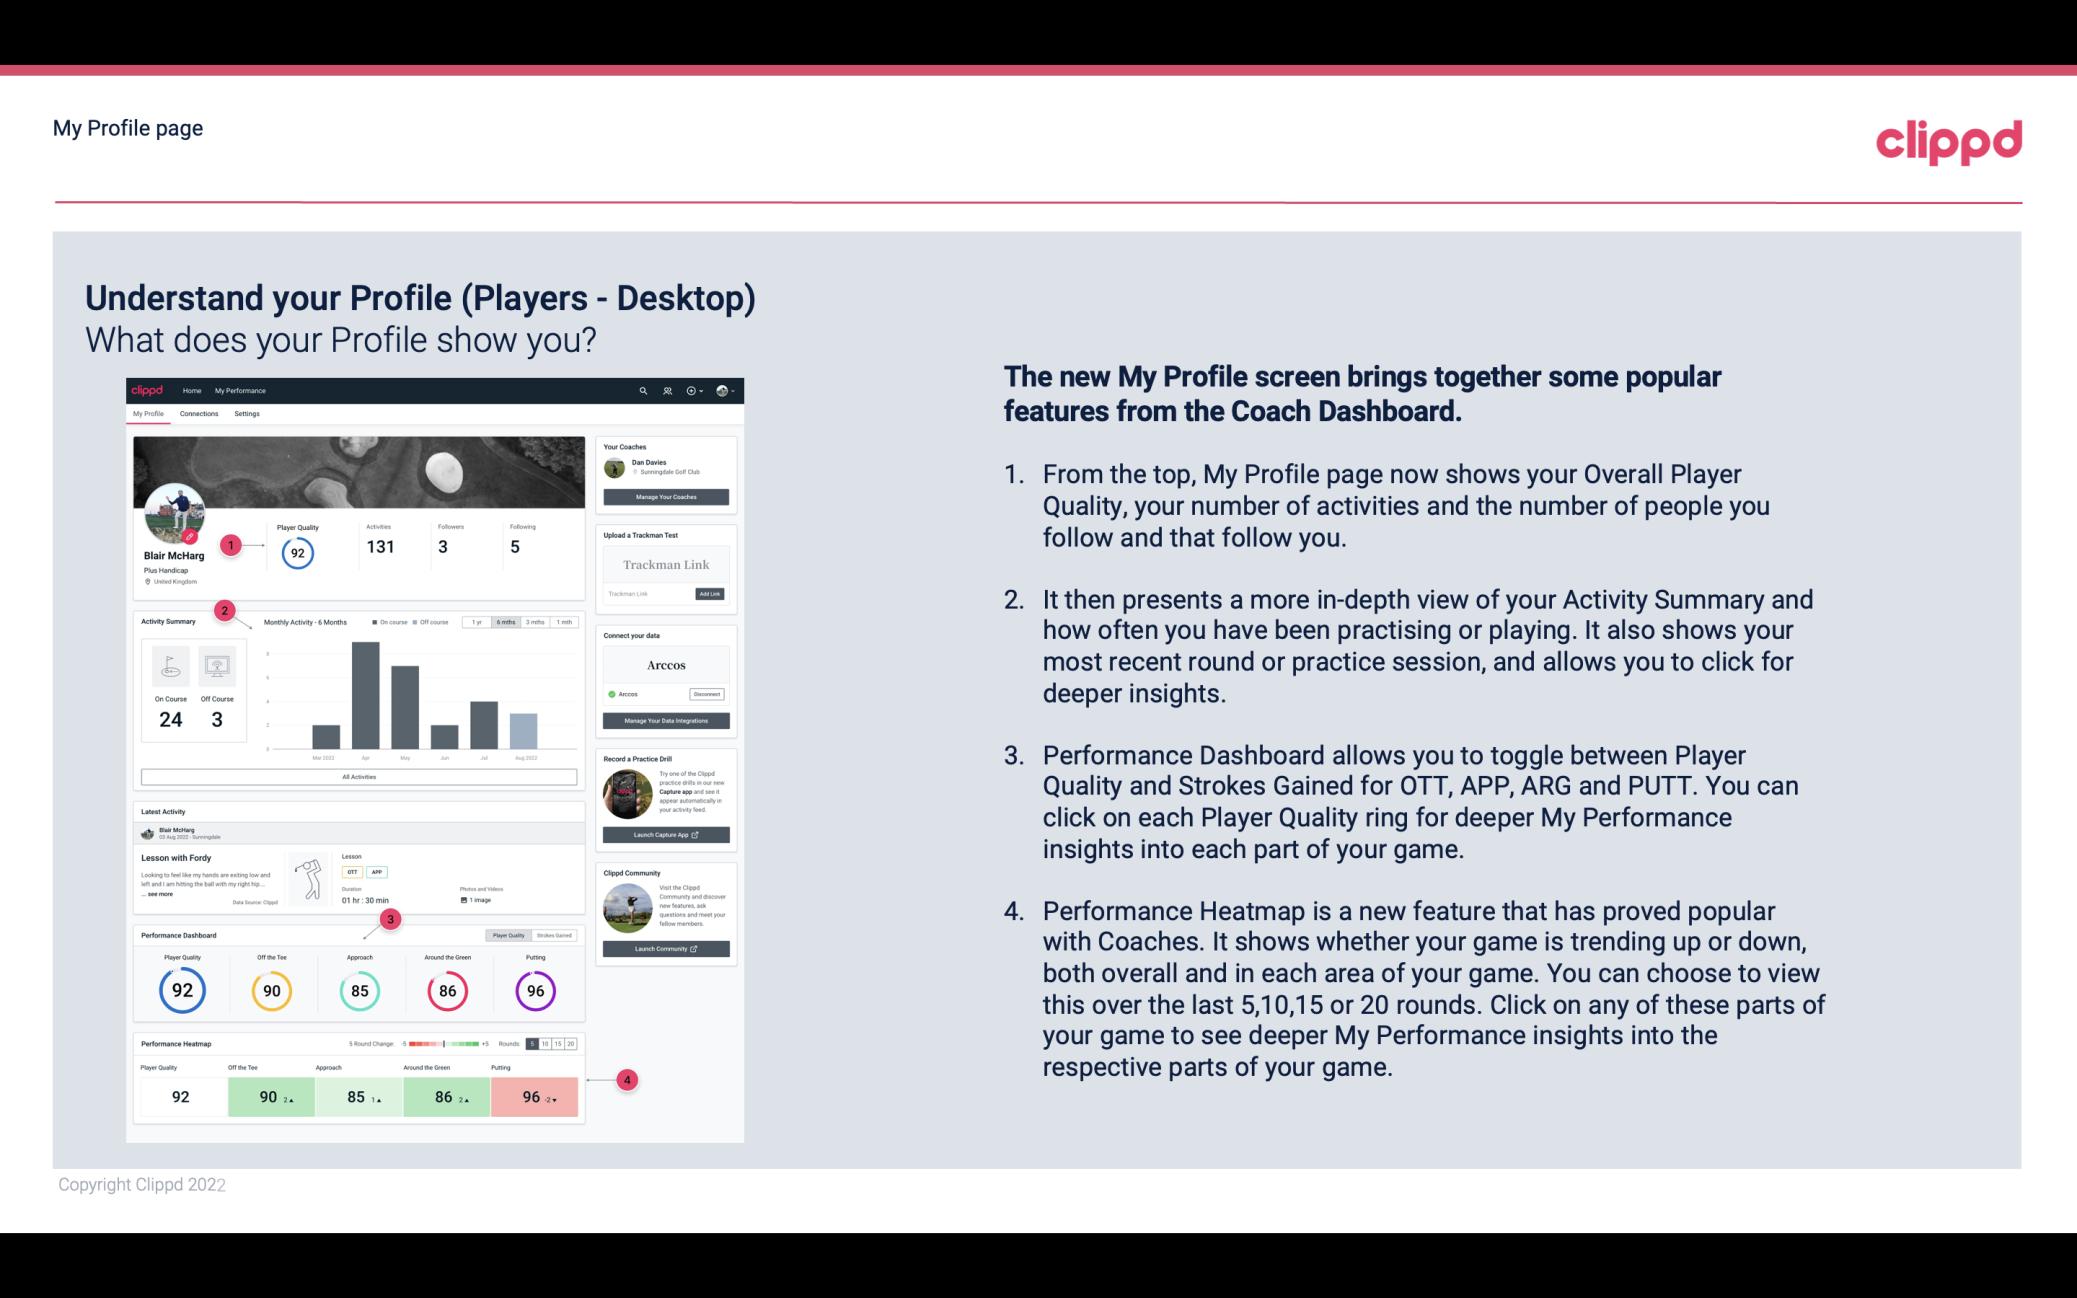The width and height of the screenshot is (2077, 1298).
Task: Click the Clippd logo in the top right
Action: (1947, 141)
